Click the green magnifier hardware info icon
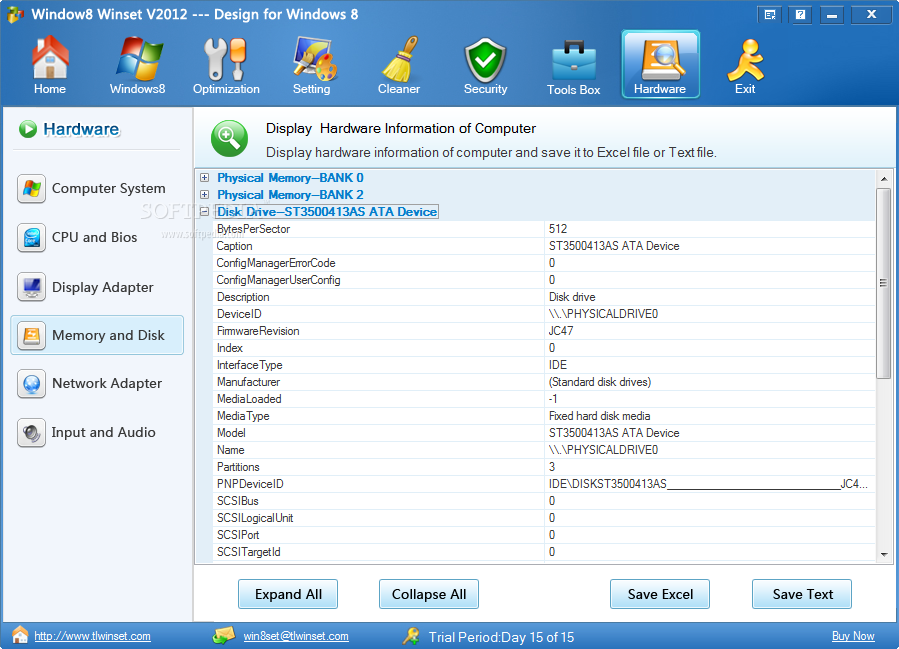This screenshot has width=899, height=649. (229, 138)
